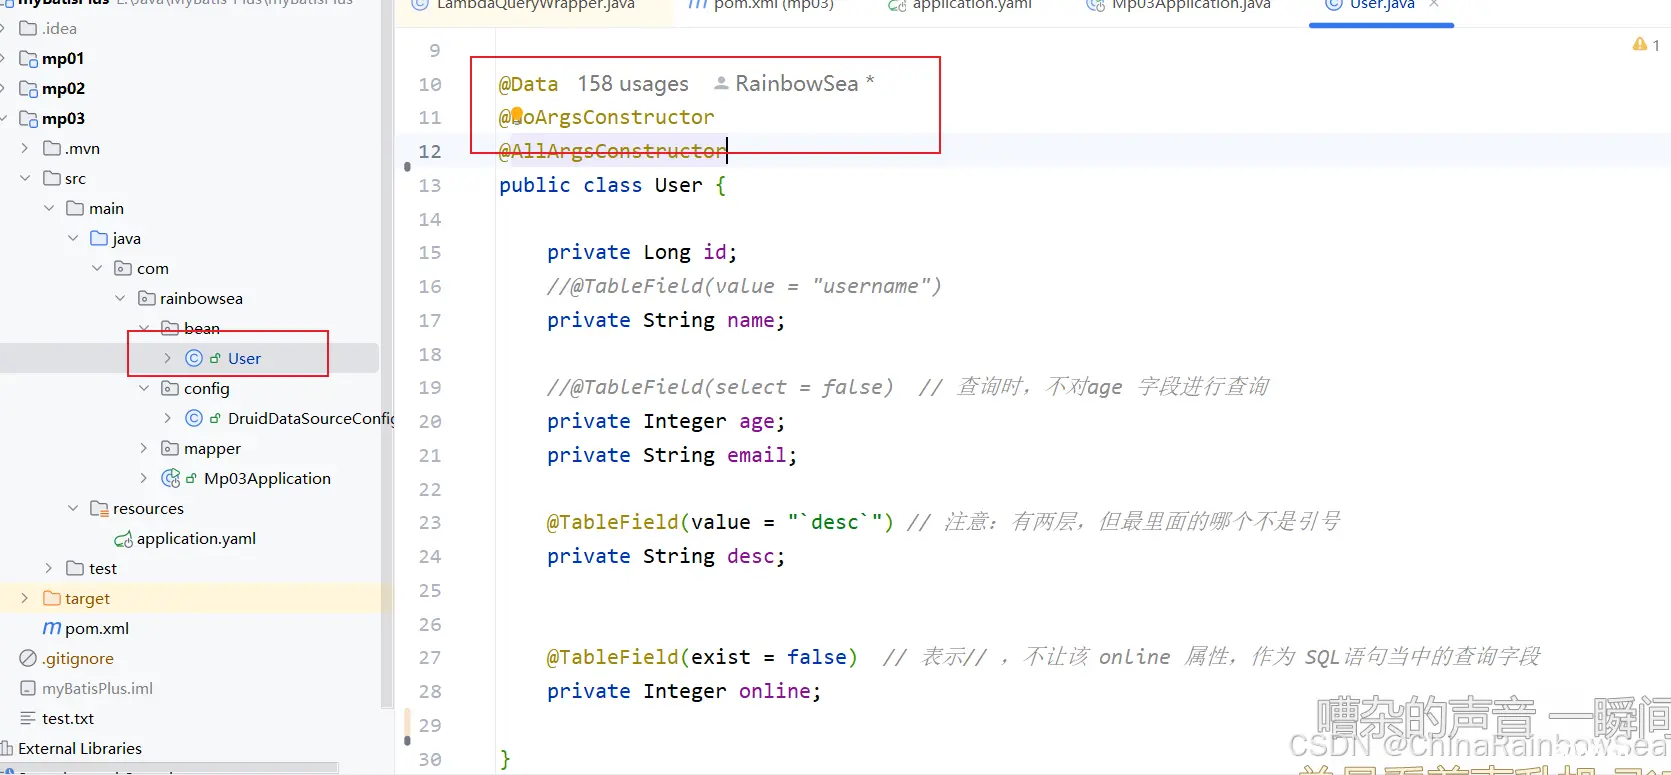Open DruidDataSourceConfig class
Screen dimensions: 1671x775
pyautogui.click(x=311, y=418)
